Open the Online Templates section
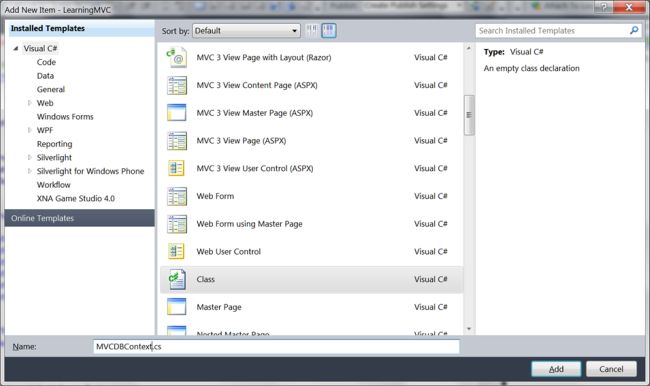 80,218
